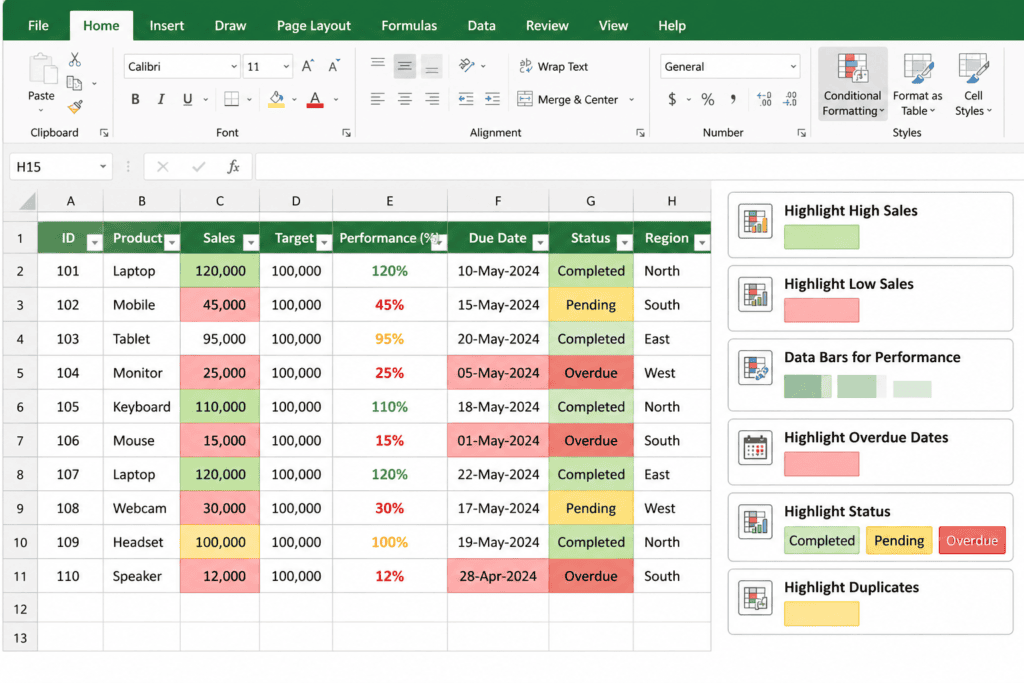Open the Sales column filter
1024x683 pixels.
(x=251, y=243)
